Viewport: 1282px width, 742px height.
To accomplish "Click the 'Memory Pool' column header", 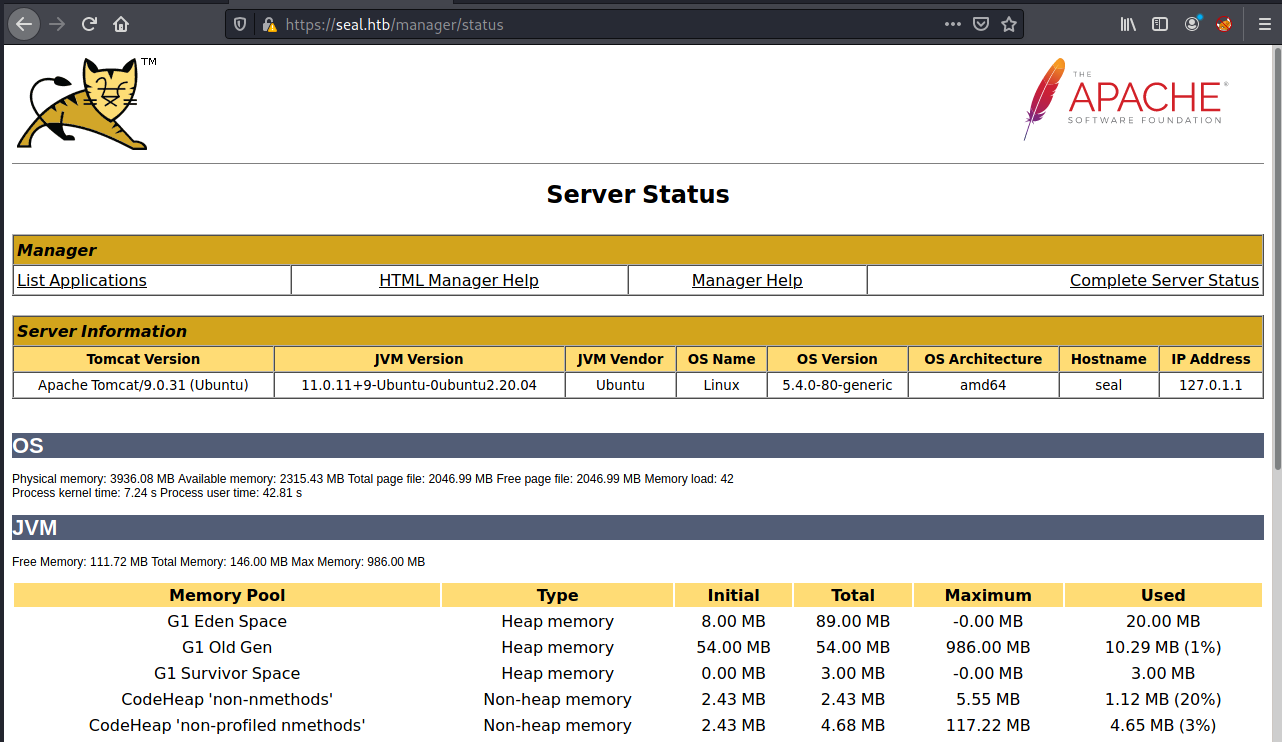I will (227, 595).
